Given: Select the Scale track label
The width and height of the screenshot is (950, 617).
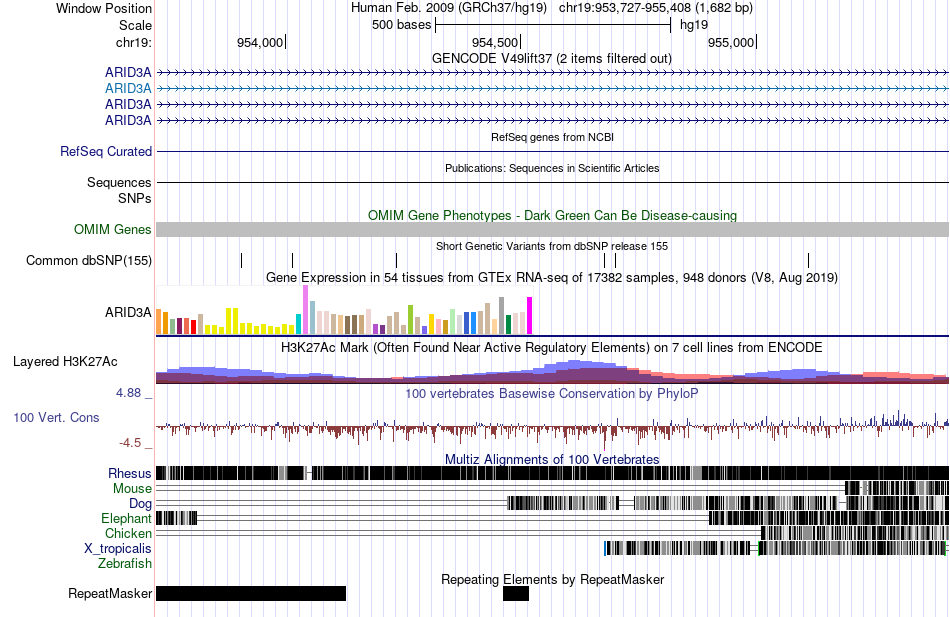Looking at the screenshot, I should [135, 25].
